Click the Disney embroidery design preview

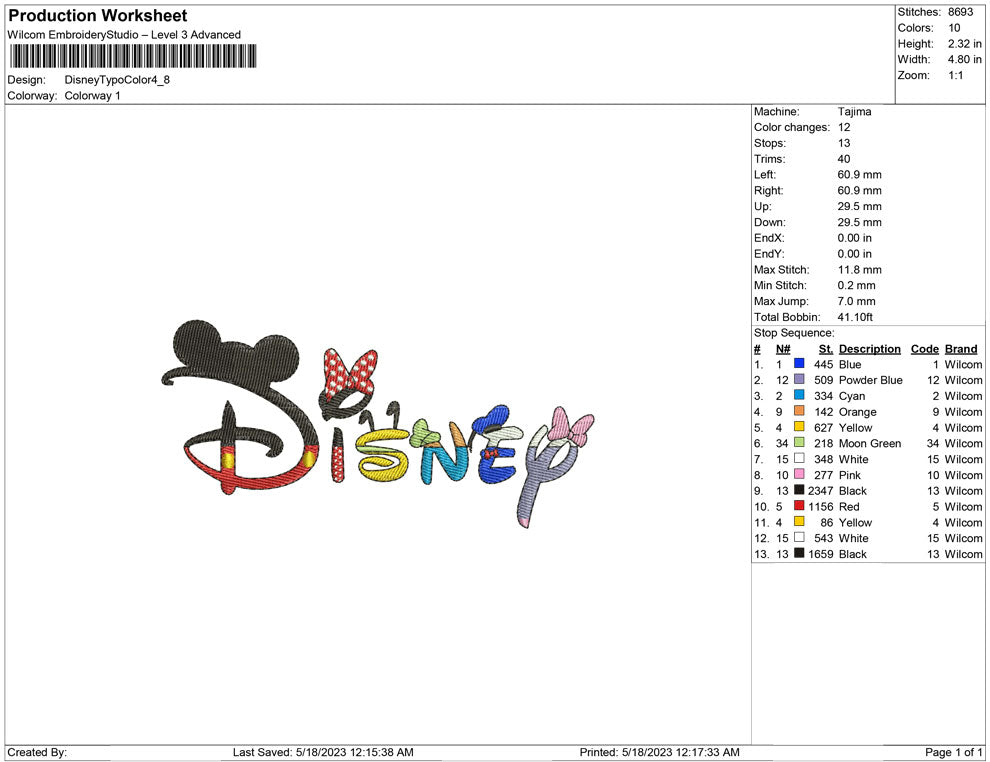378,424
